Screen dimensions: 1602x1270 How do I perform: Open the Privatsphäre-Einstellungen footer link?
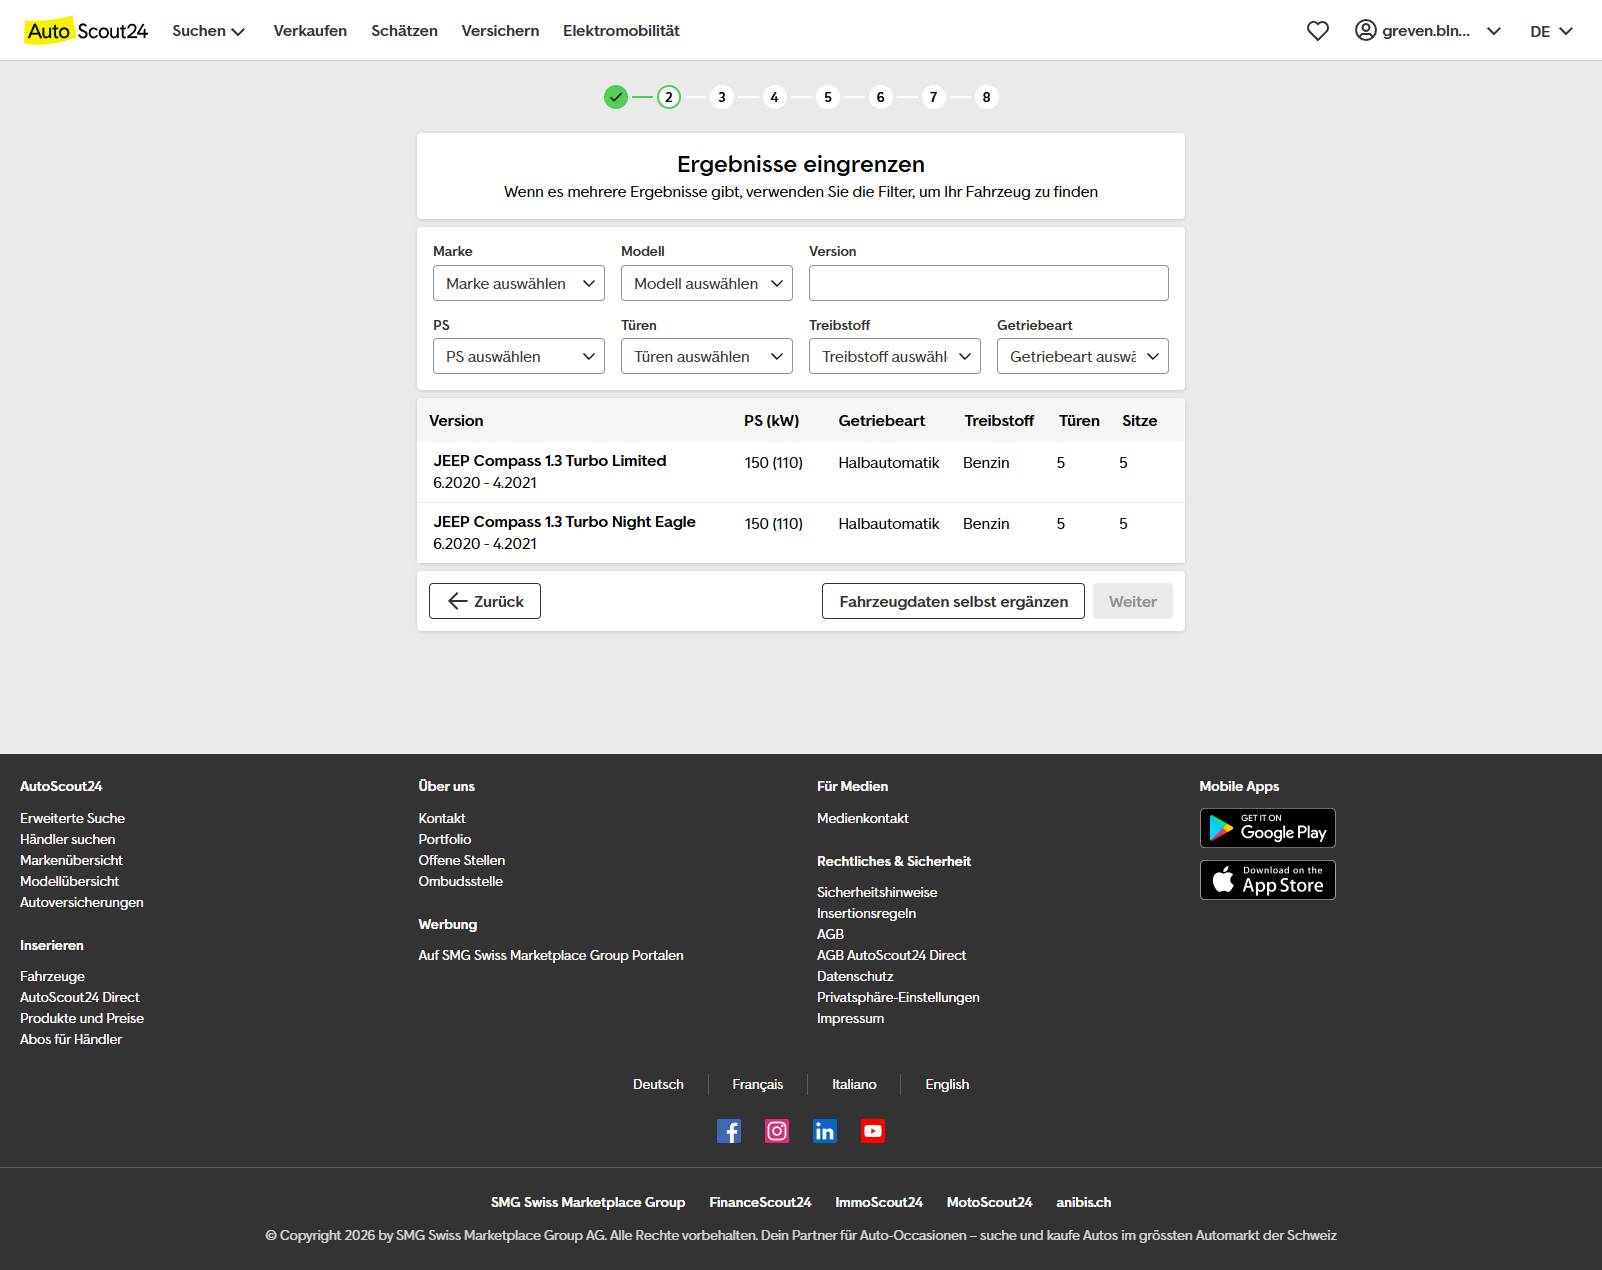point(898,997)
